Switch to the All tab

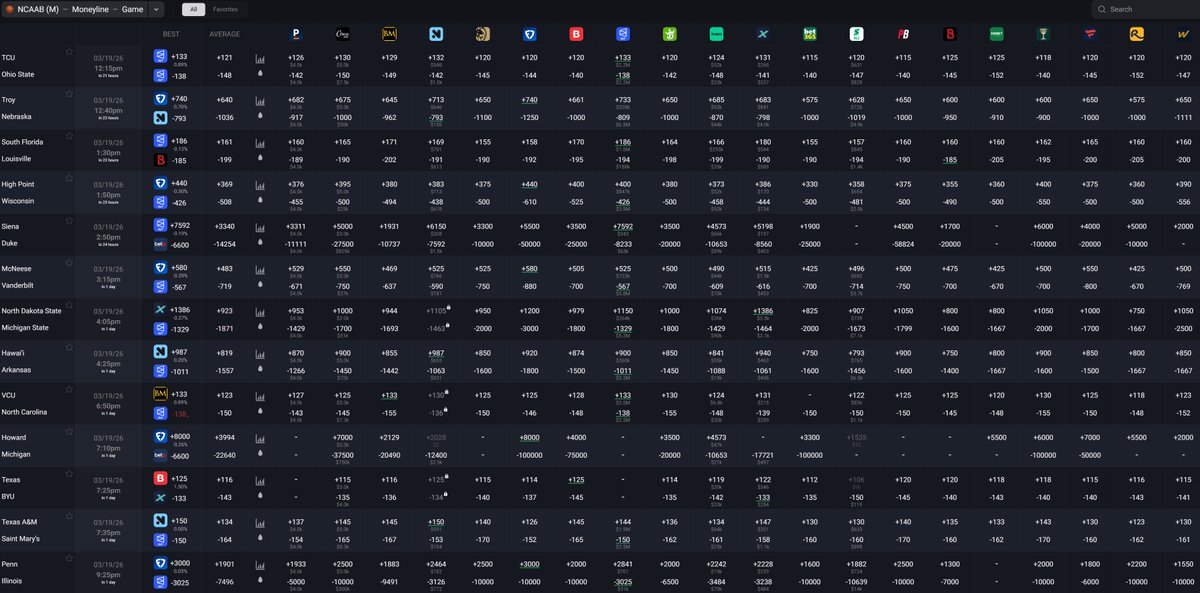click(x=194, y=9)
